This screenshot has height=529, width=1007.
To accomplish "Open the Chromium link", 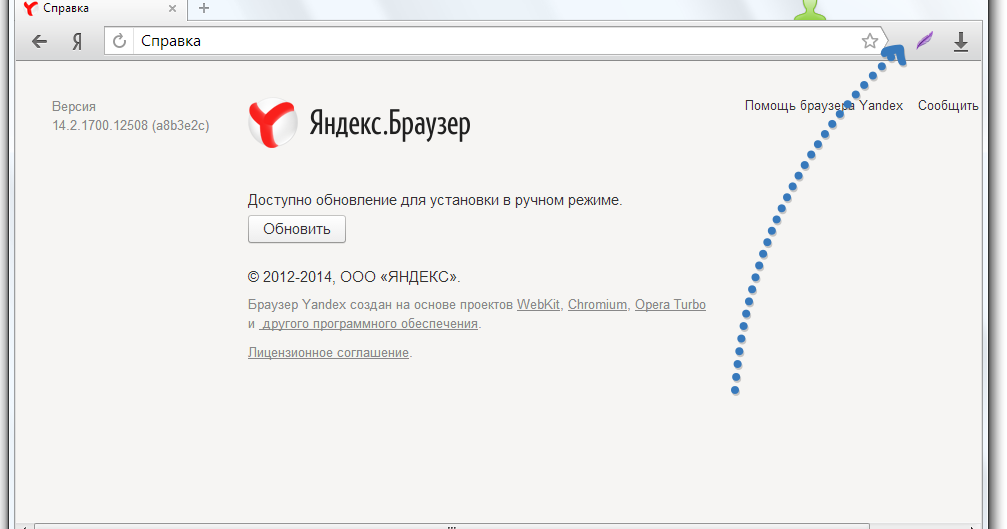I will pos(597,304).
